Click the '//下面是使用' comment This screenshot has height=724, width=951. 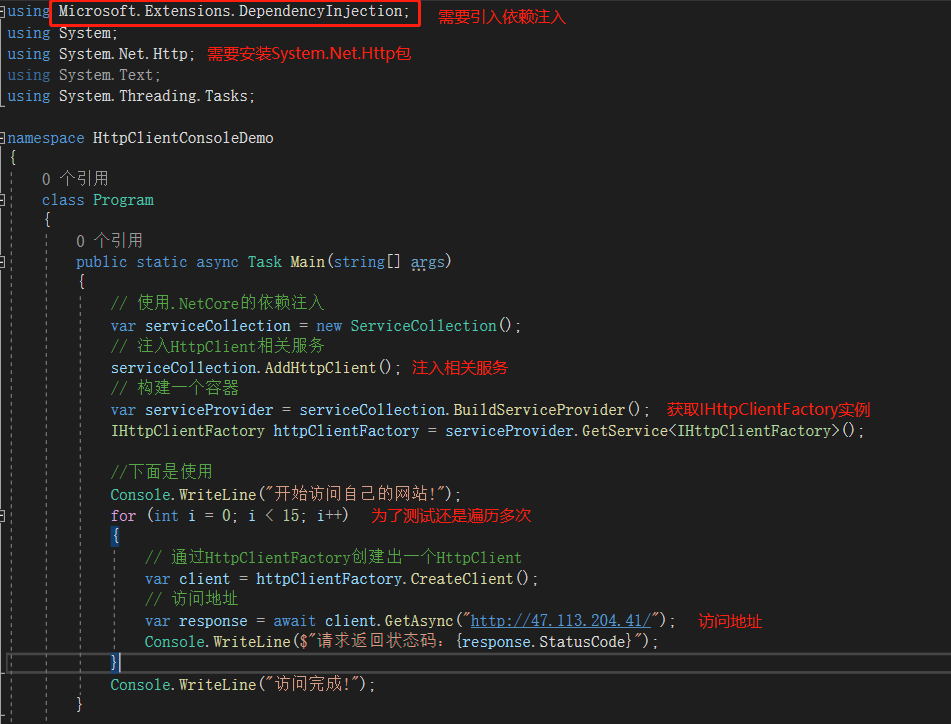tap(161, 472)
